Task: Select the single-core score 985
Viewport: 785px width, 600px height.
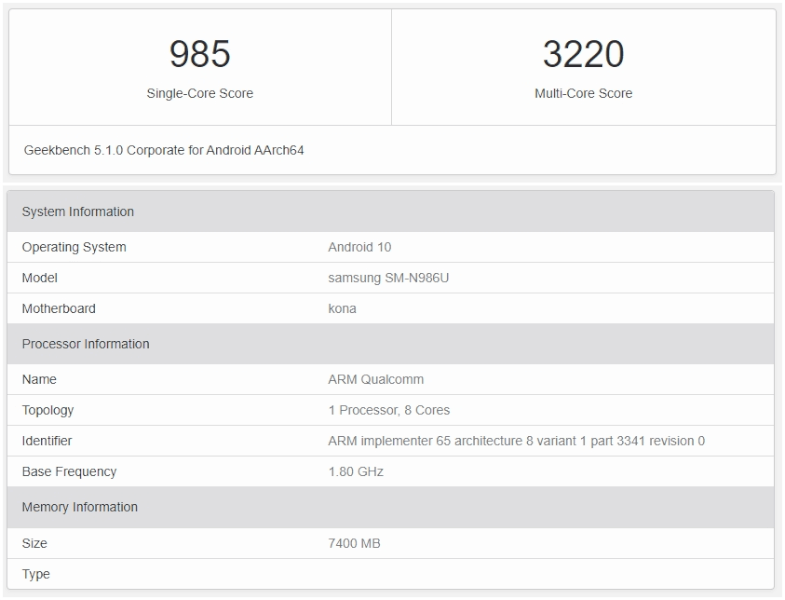Action: pyautogui.click(x=200, y=54)
